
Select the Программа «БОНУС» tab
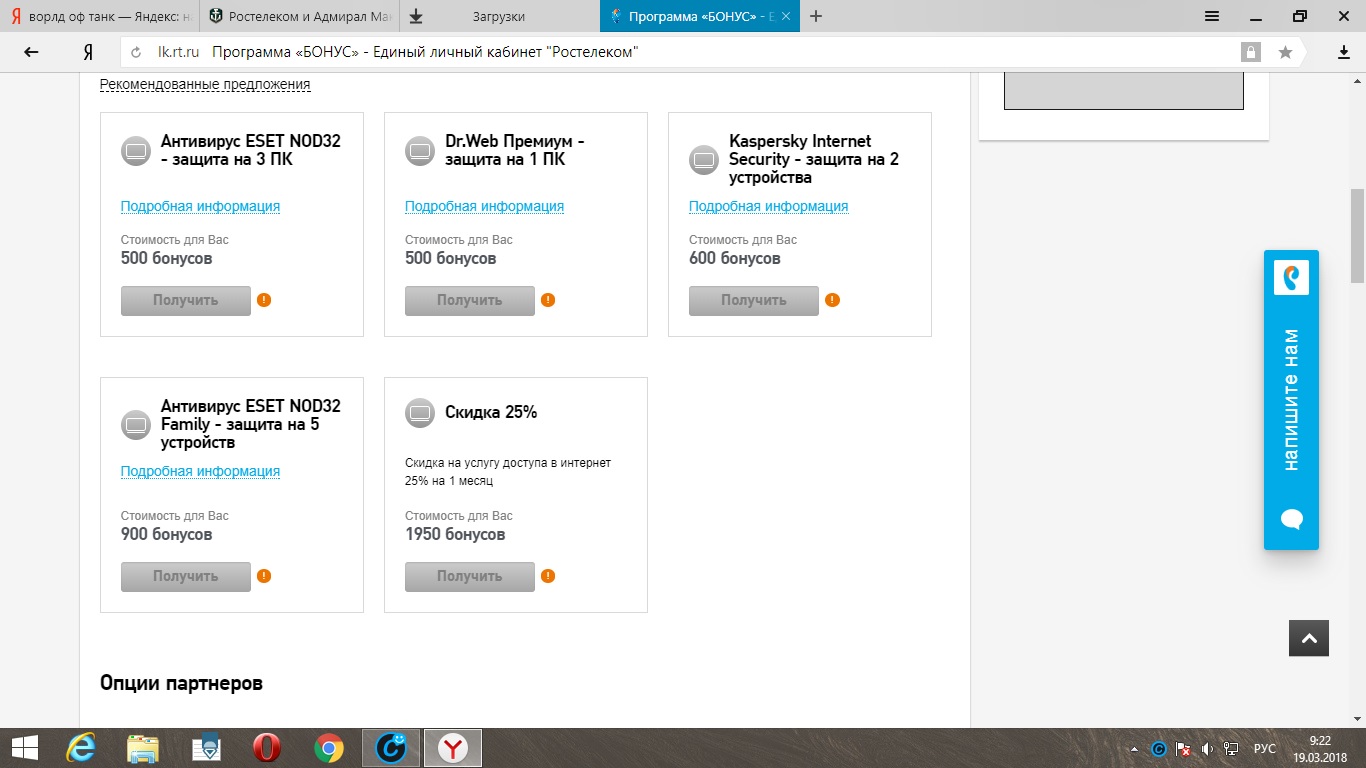[x=700, y=16]
